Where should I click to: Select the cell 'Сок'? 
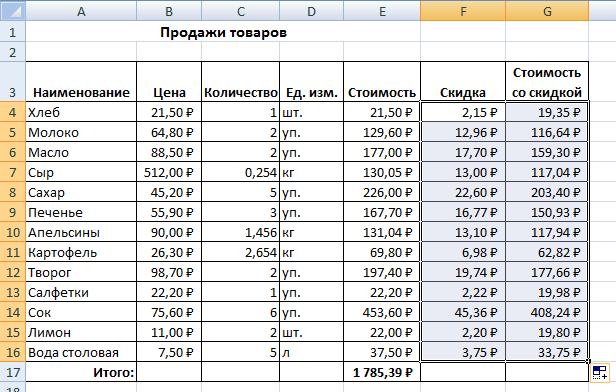click(x=81, y=312)
